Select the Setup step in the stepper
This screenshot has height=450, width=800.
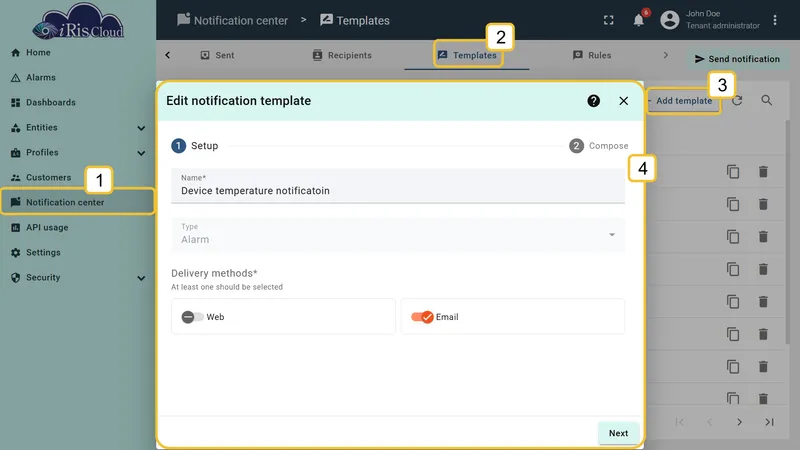195,146
